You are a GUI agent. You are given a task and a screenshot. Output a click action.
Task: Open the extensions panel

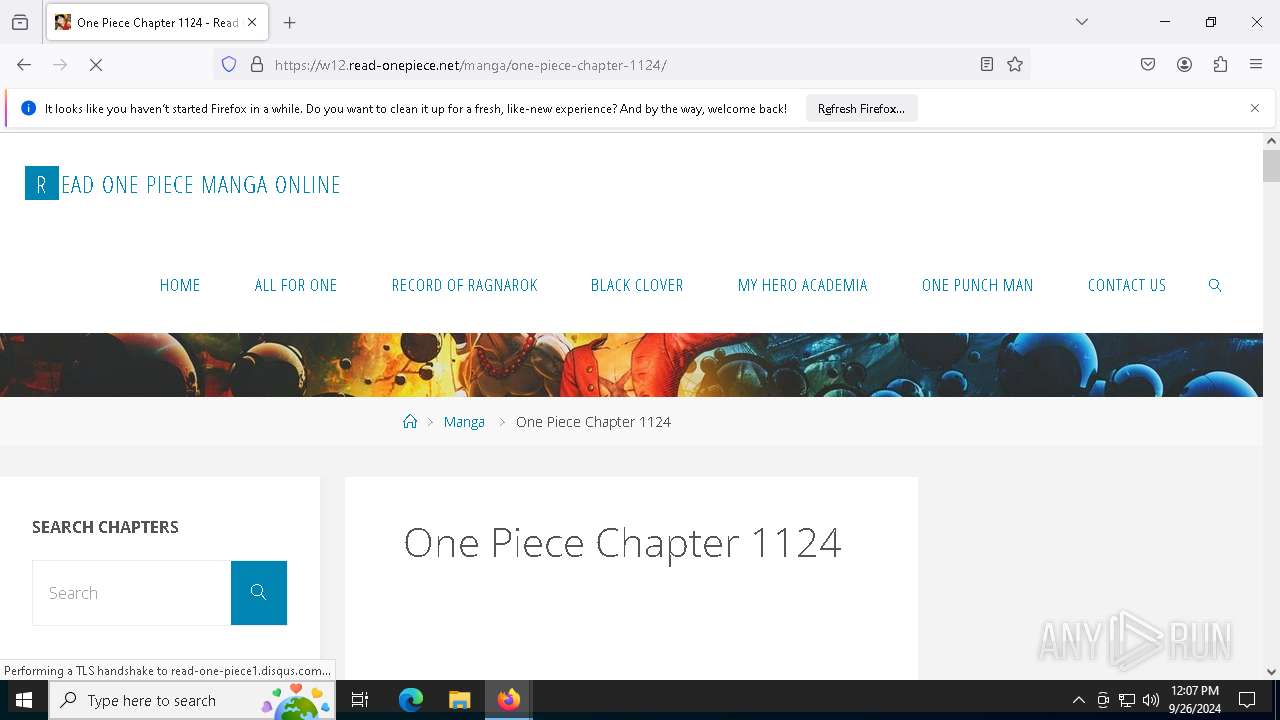pyautogui.click(x=1220, y=65)
